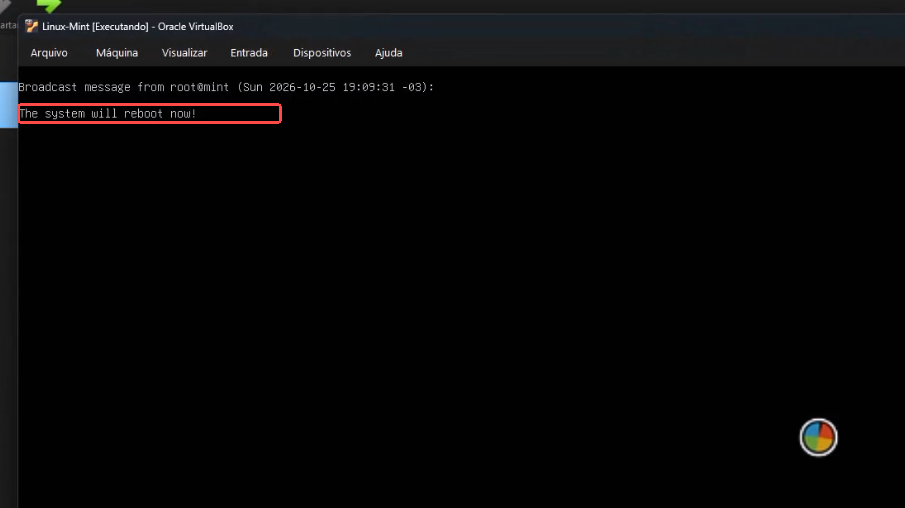Open the Arquivo menu

pyautogui.click(x=49, y=53)
